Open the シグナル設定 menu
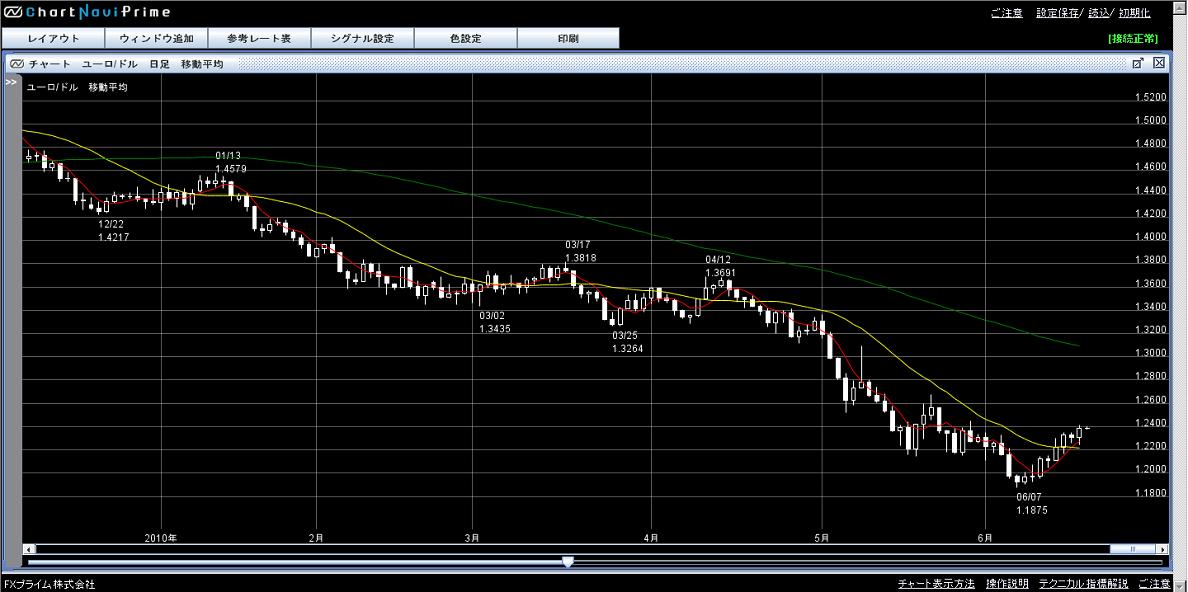1188x592 pixels. click(362, 38)
